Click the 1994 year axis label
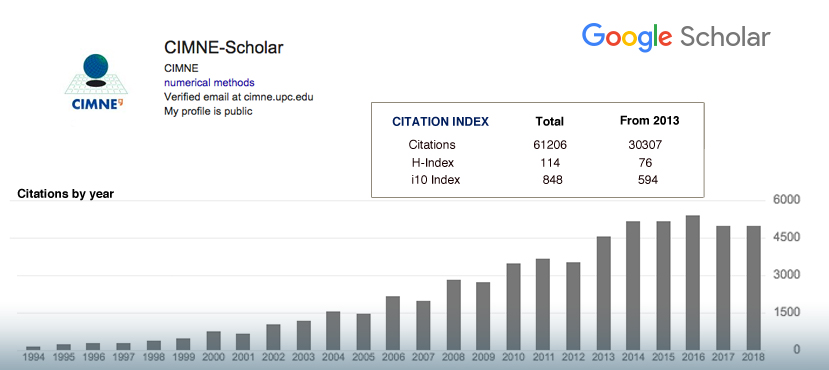 click(x=33, y=357)
